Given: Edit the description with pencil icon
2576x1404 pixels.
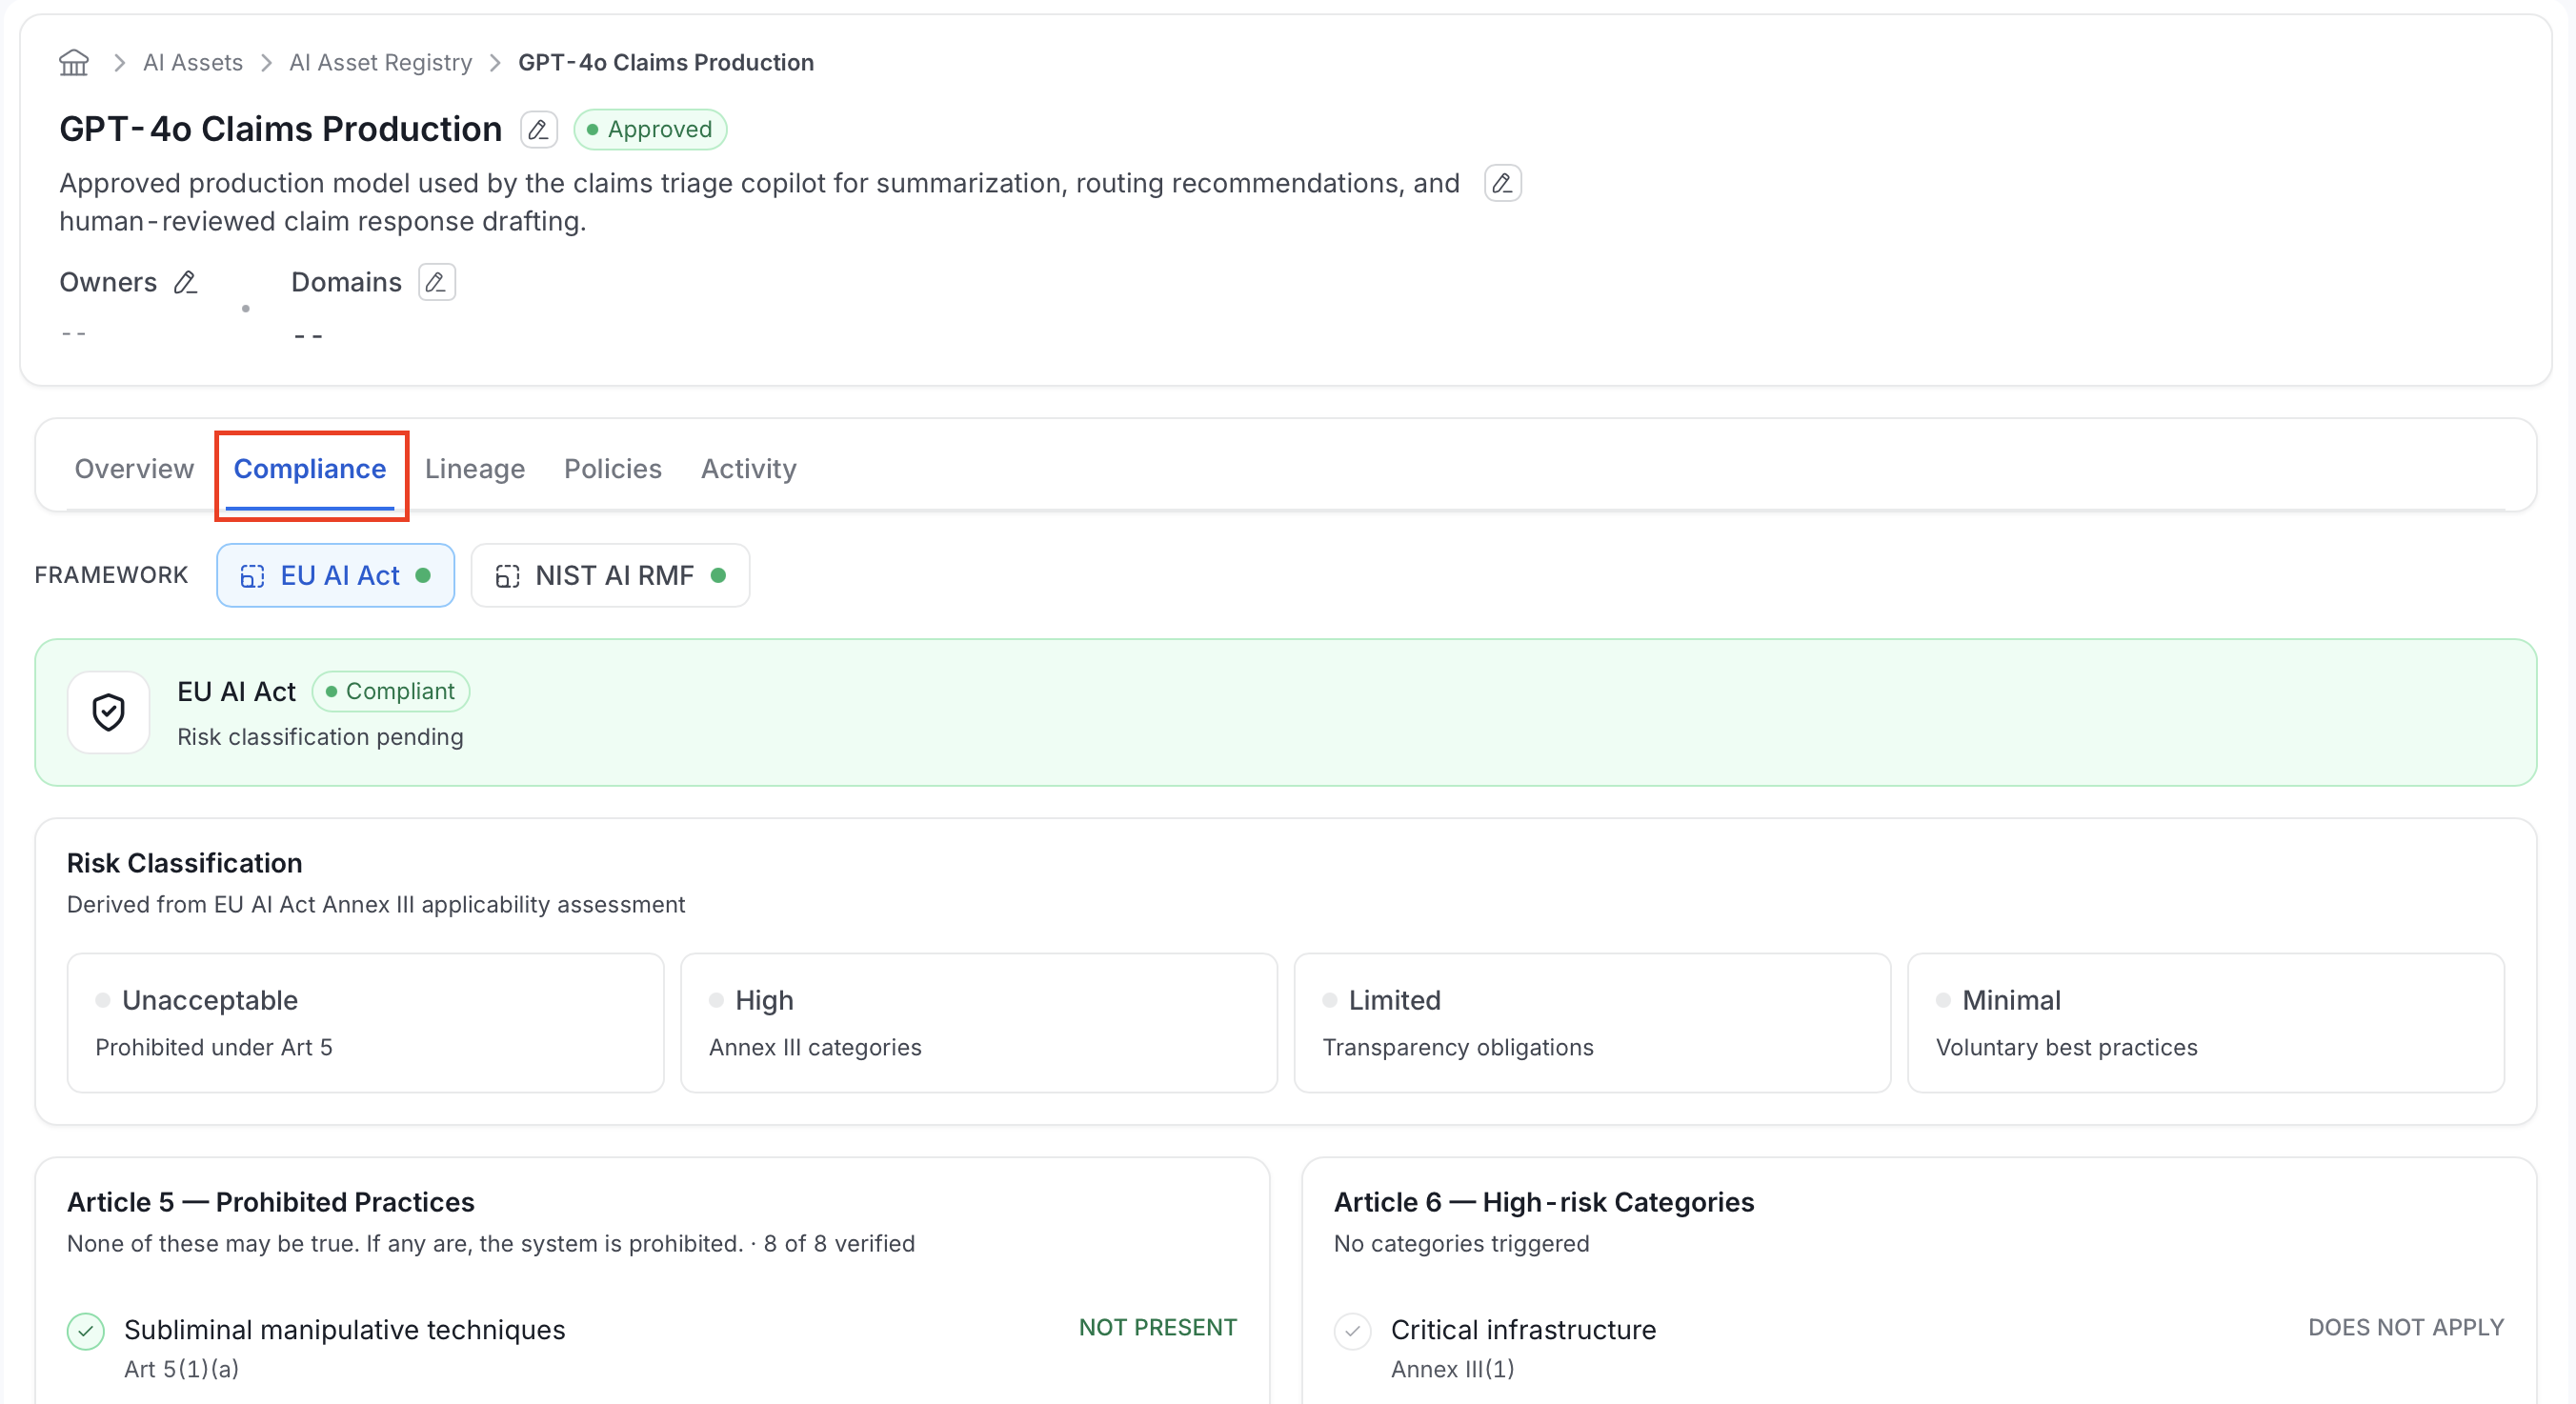Looking at the screenshot, I should pyautogui.click(x=1502, y=184).
